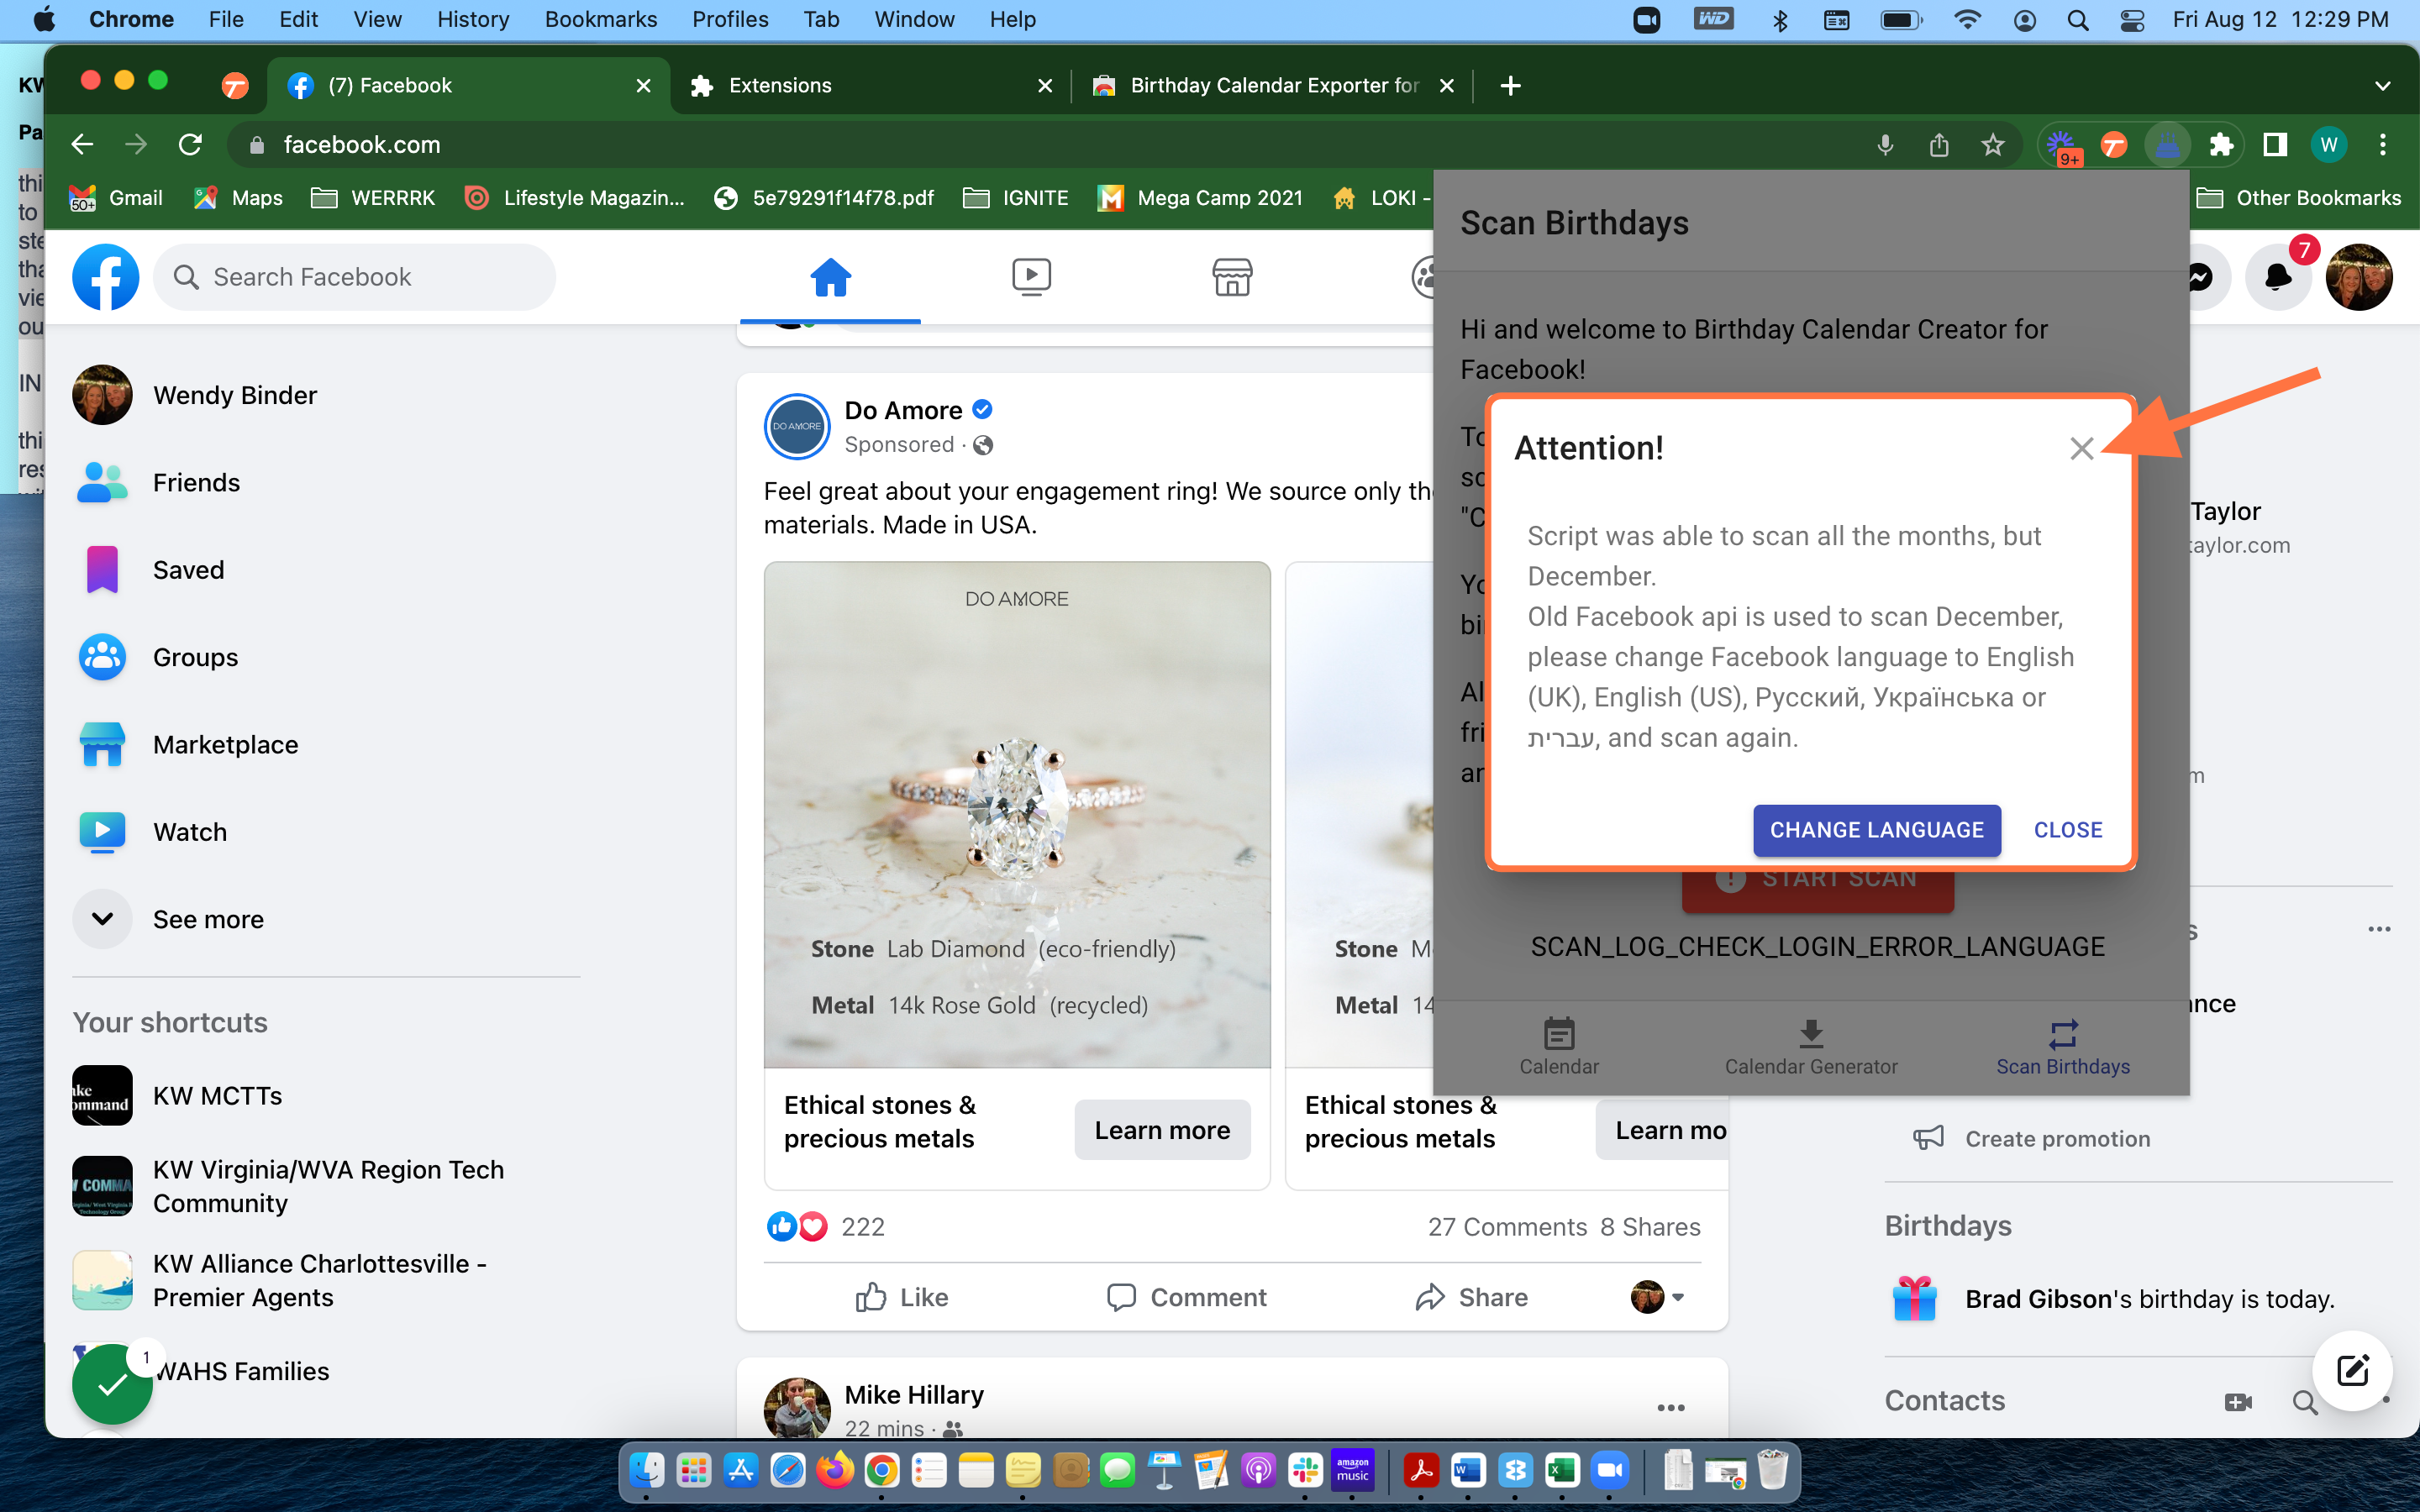Open account profile picture menu
Viewport: 2420px width, 1512px height.
point(2359,277)
